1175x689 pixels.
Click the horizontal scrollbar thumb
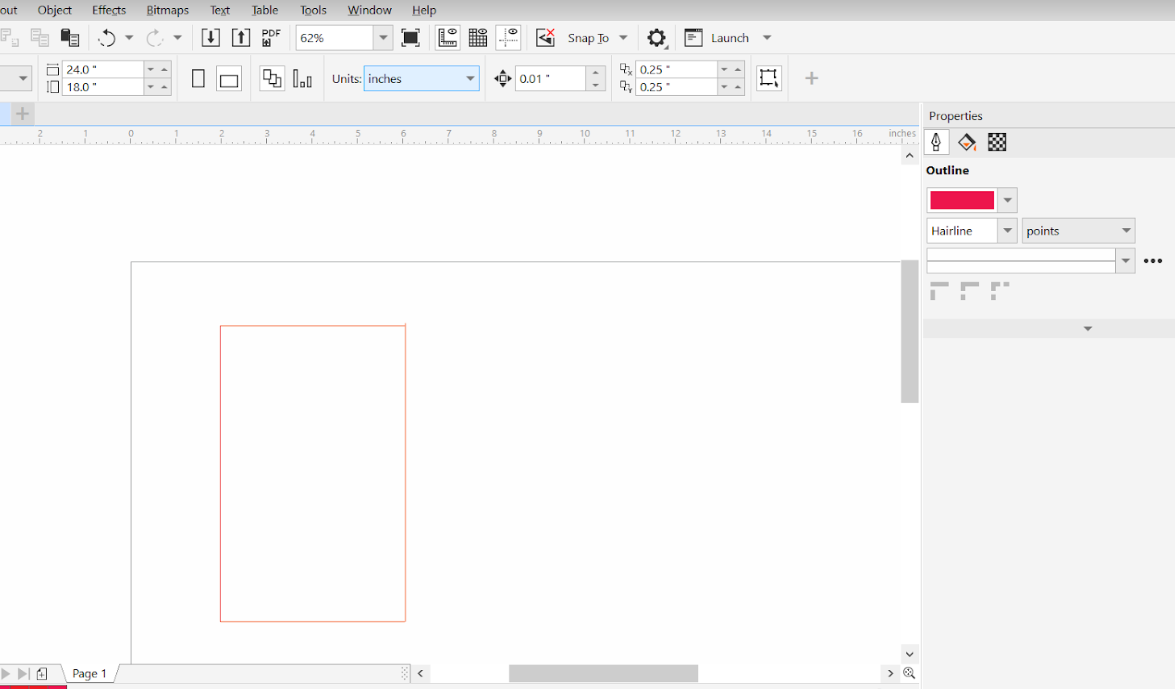tap(603, 673)
